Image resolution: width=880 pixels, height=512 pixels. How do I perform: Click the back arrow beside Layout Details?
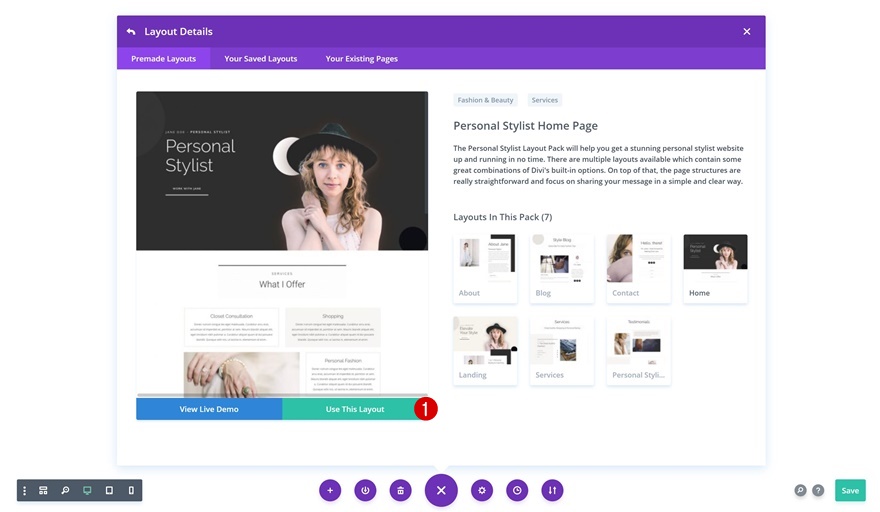click(x=131, y=31)
